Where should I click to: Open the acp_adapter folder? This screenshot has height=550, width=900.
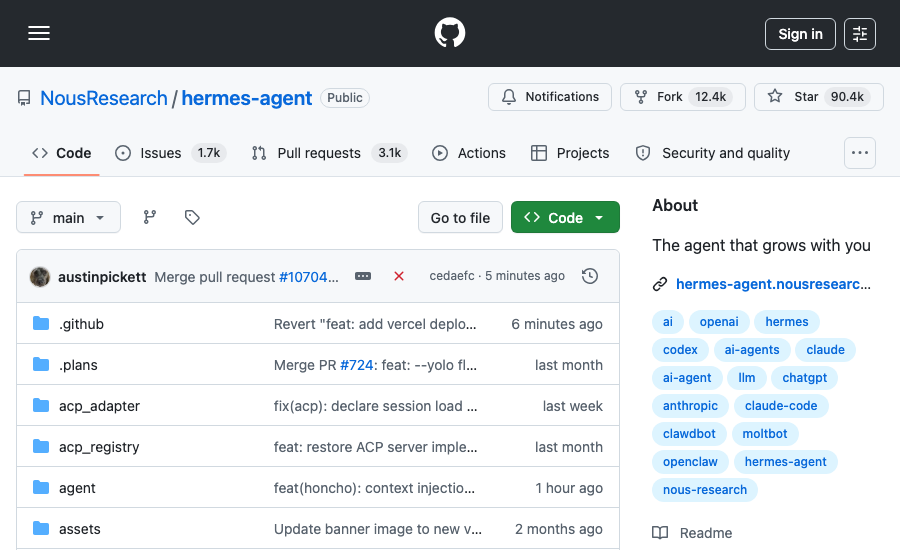tap(99, 406)
